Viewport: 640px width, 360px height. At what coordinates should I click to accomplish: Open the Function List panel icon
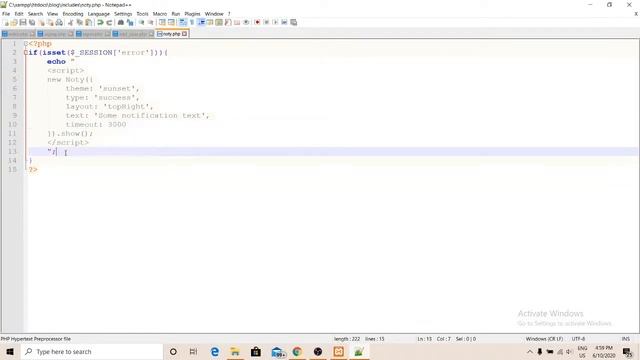[228, 22]
